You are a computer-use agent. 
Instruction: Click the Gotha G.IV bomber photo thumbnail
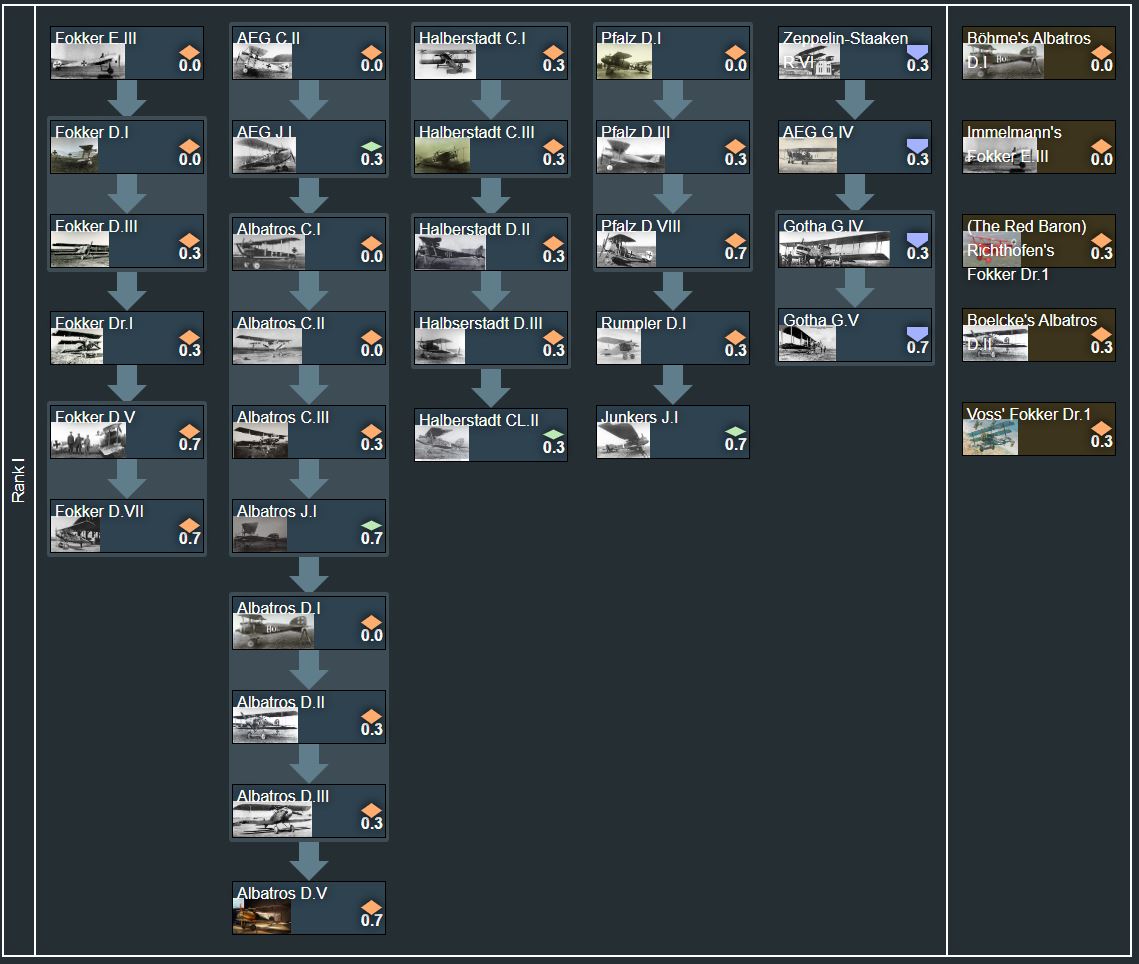pos(834,249)
